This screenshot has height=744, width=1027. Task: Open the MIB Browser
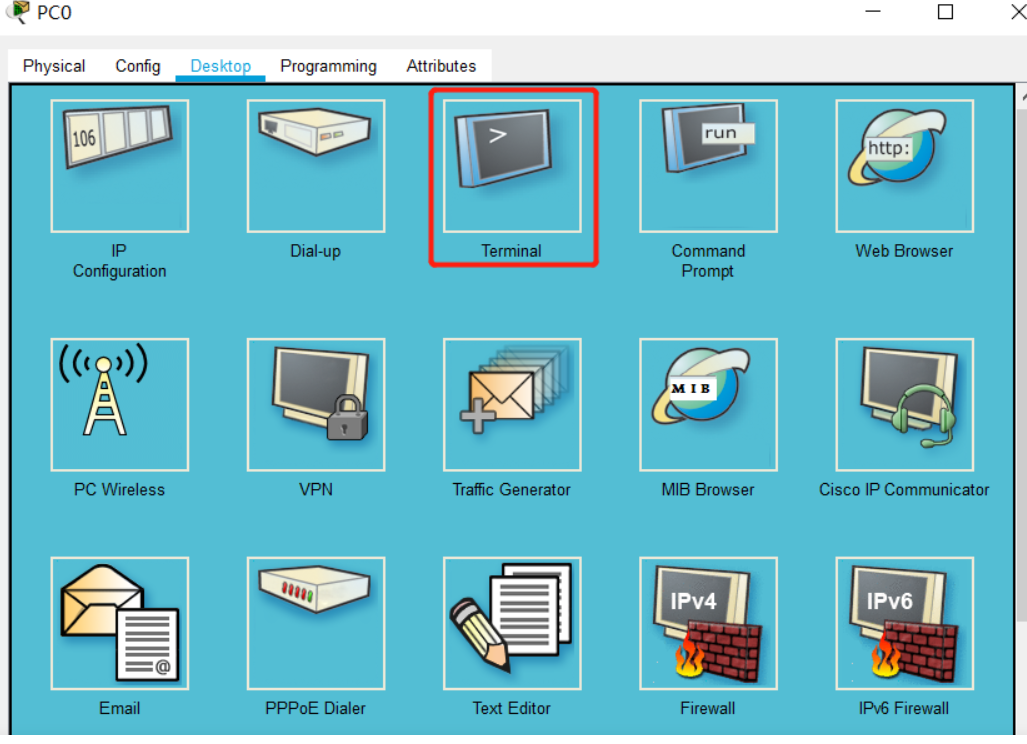pos(708,405)
